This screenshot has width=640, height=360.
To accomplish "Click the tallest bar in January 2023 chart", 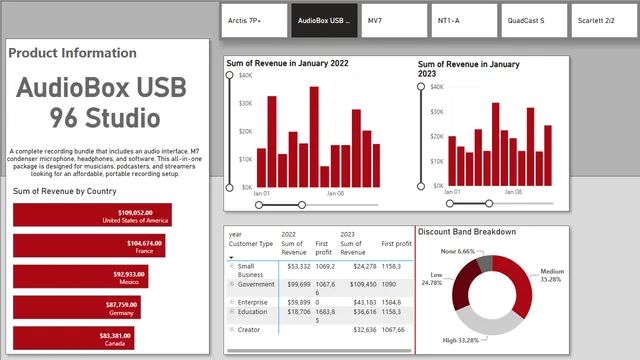I will coord(496,144).
